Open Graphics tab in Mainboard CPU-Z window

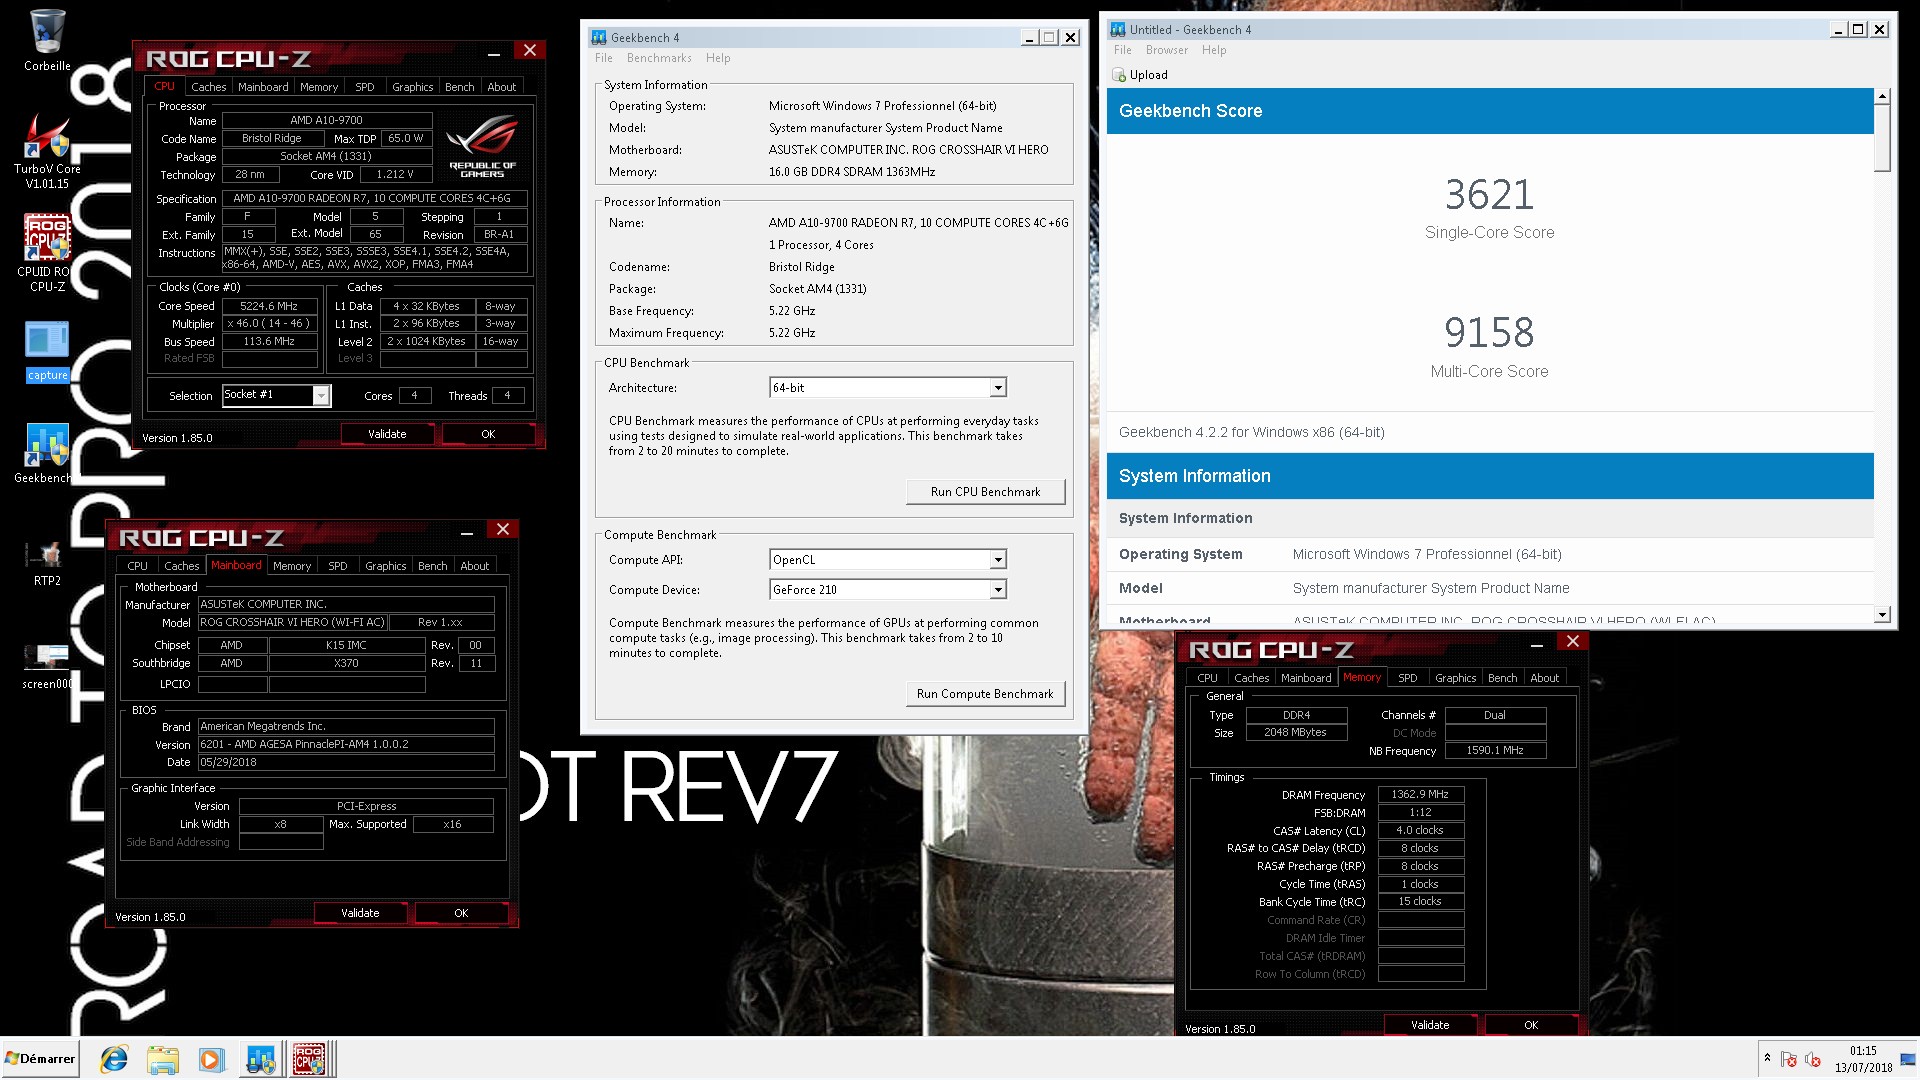(x=385, y=566)
